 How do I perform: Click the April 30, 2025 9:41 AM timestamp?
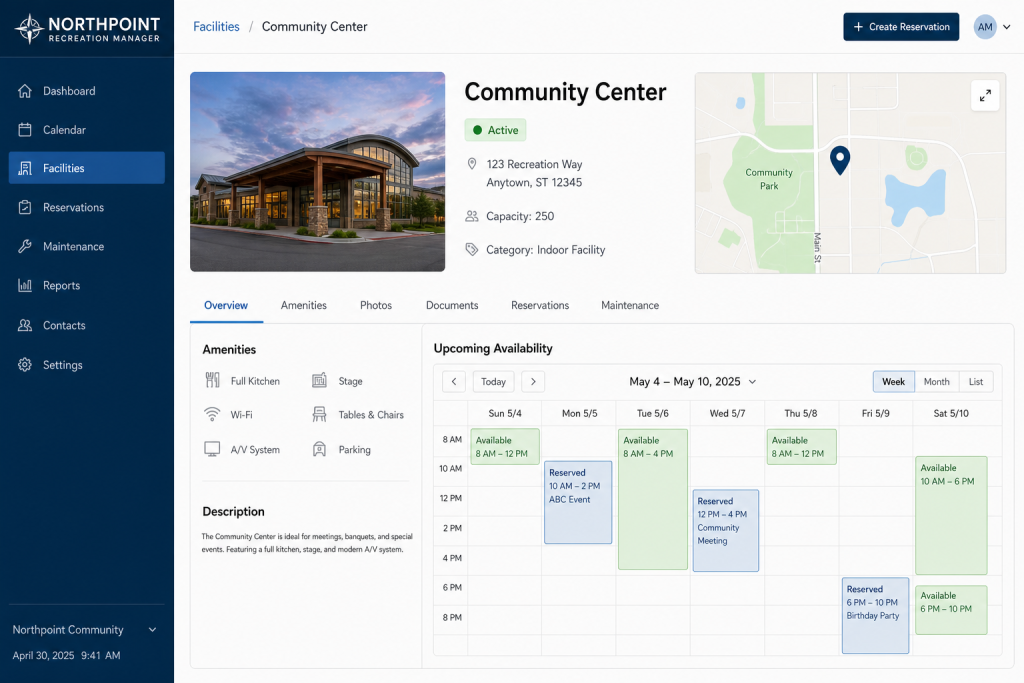click(x=67, y=655)
